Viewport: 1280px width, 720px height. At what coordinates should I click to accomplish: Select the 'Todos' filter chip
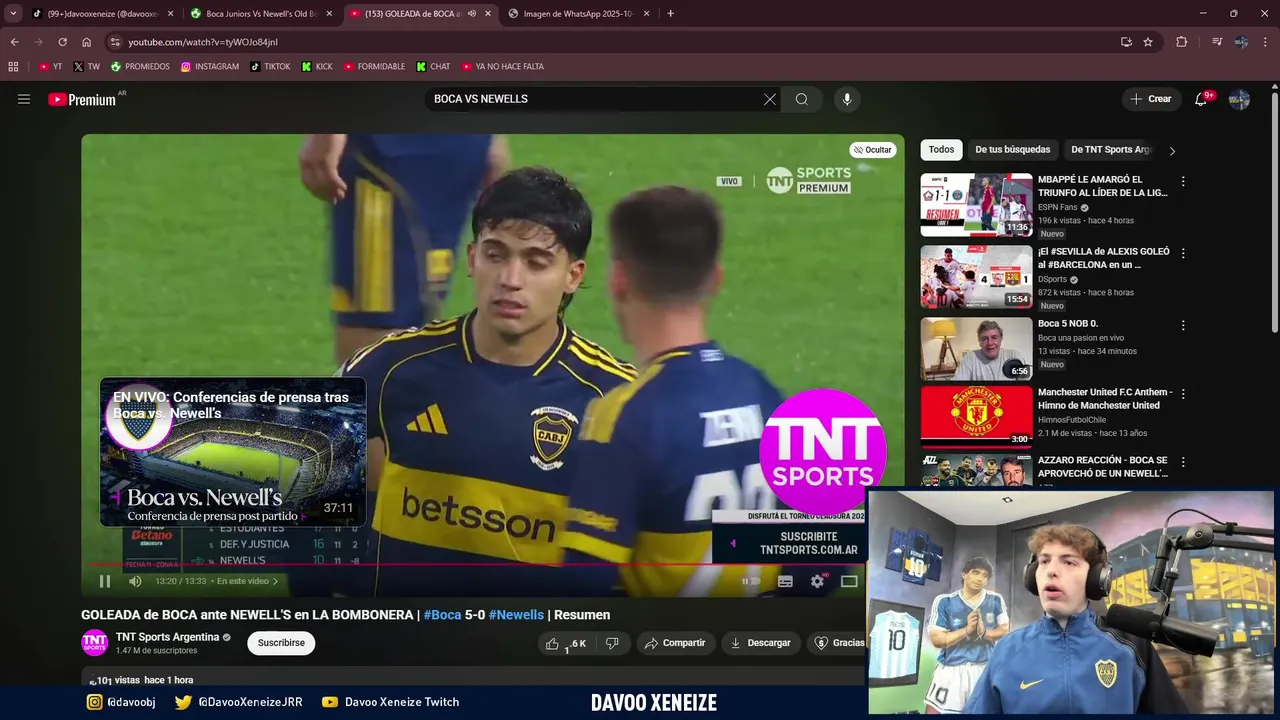click(941, 150)
